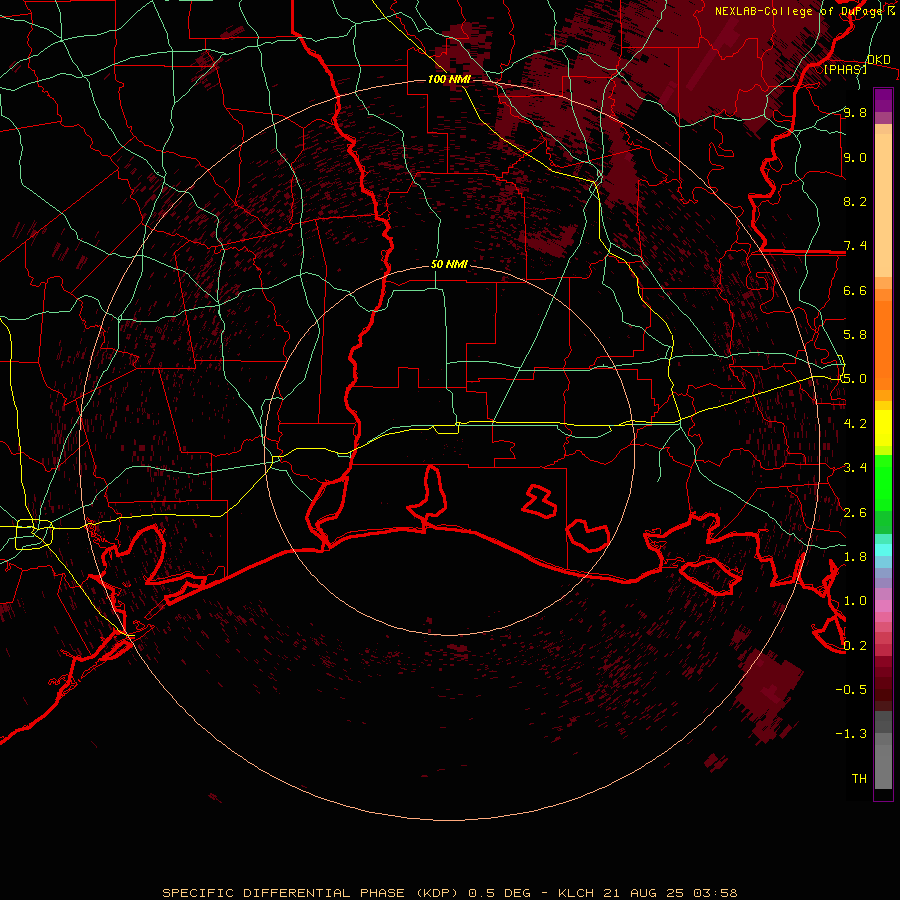Click the [PHAS] unit label

(845, 69)
